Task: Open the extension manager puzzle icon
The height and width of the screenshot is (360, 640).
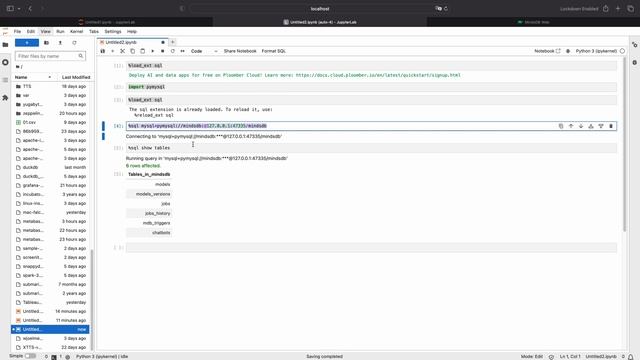Action: 5,98
